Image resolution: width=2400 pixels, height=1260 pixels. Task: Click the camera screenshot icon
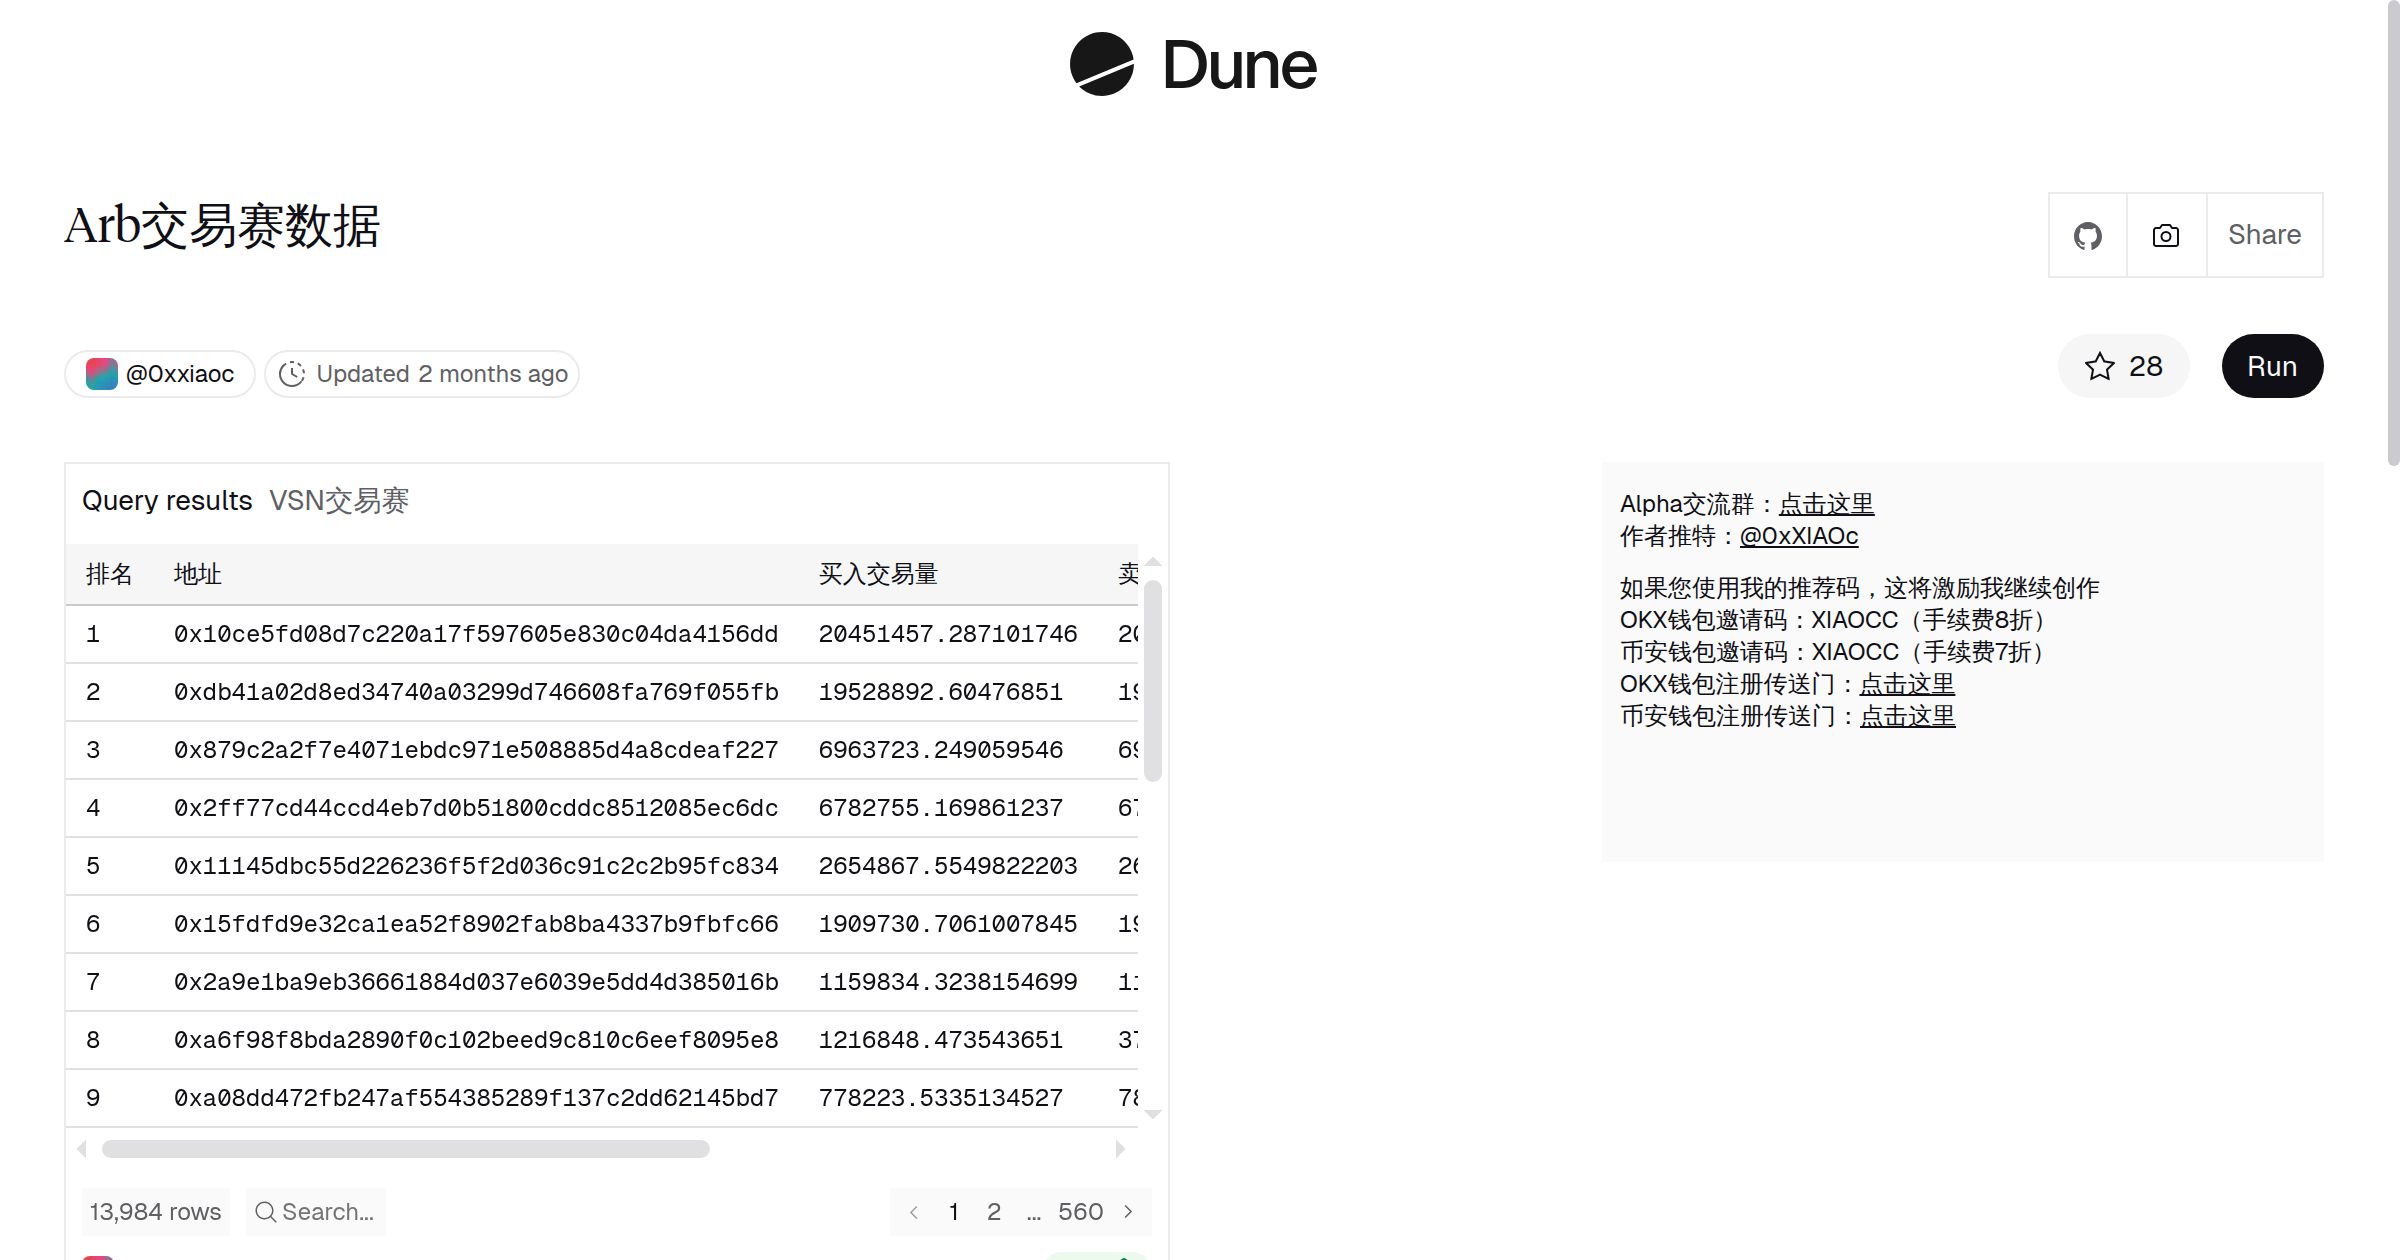pos(2165,235)
